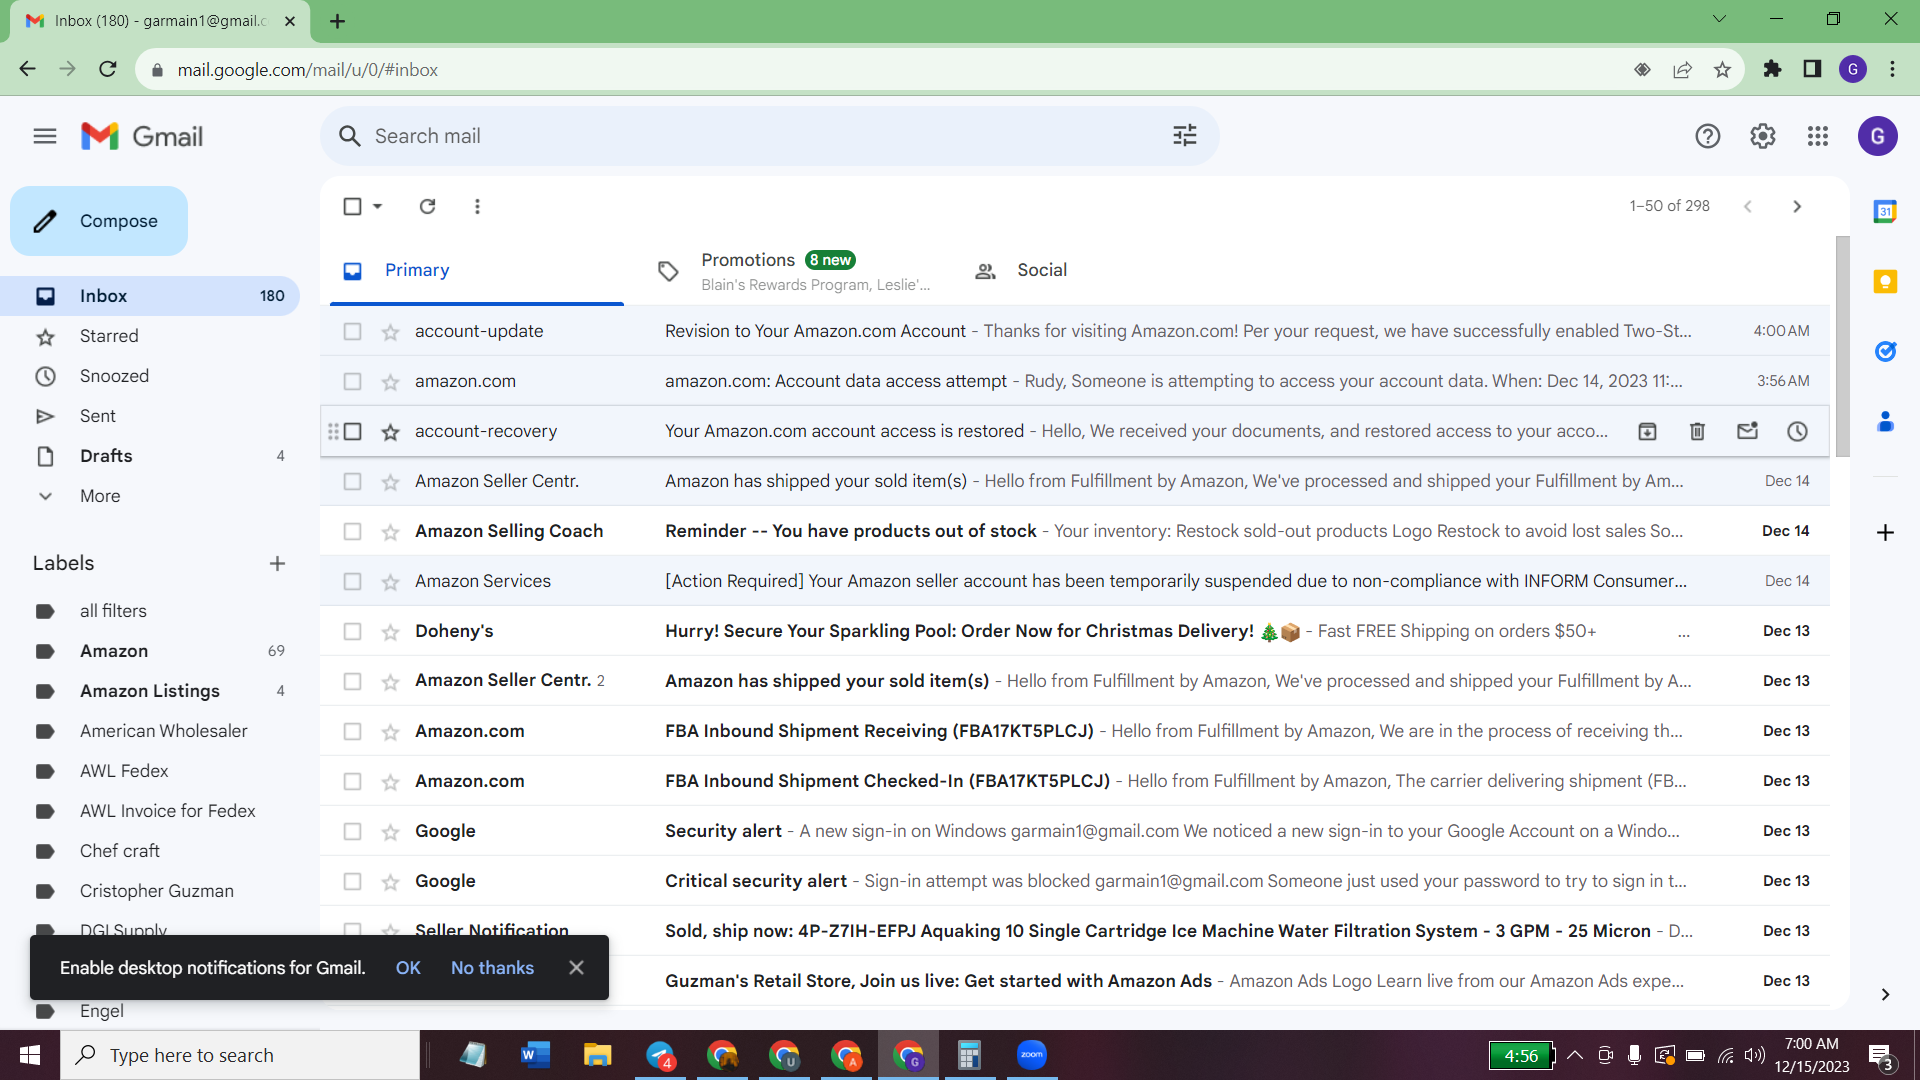This screenshot has width=1920, height=1080.
Task: Share this page from the address bar
Action: 1682,69
